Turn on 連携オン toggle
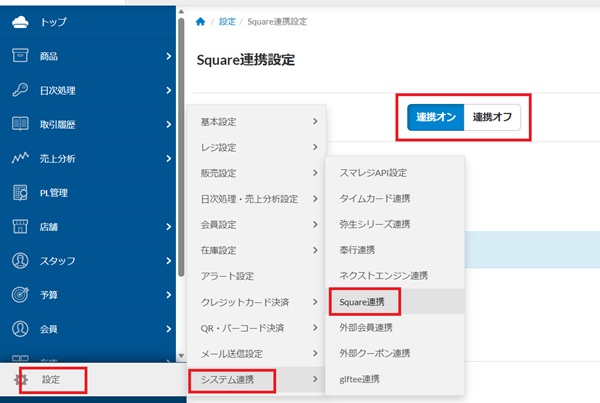 pos(435,117)
